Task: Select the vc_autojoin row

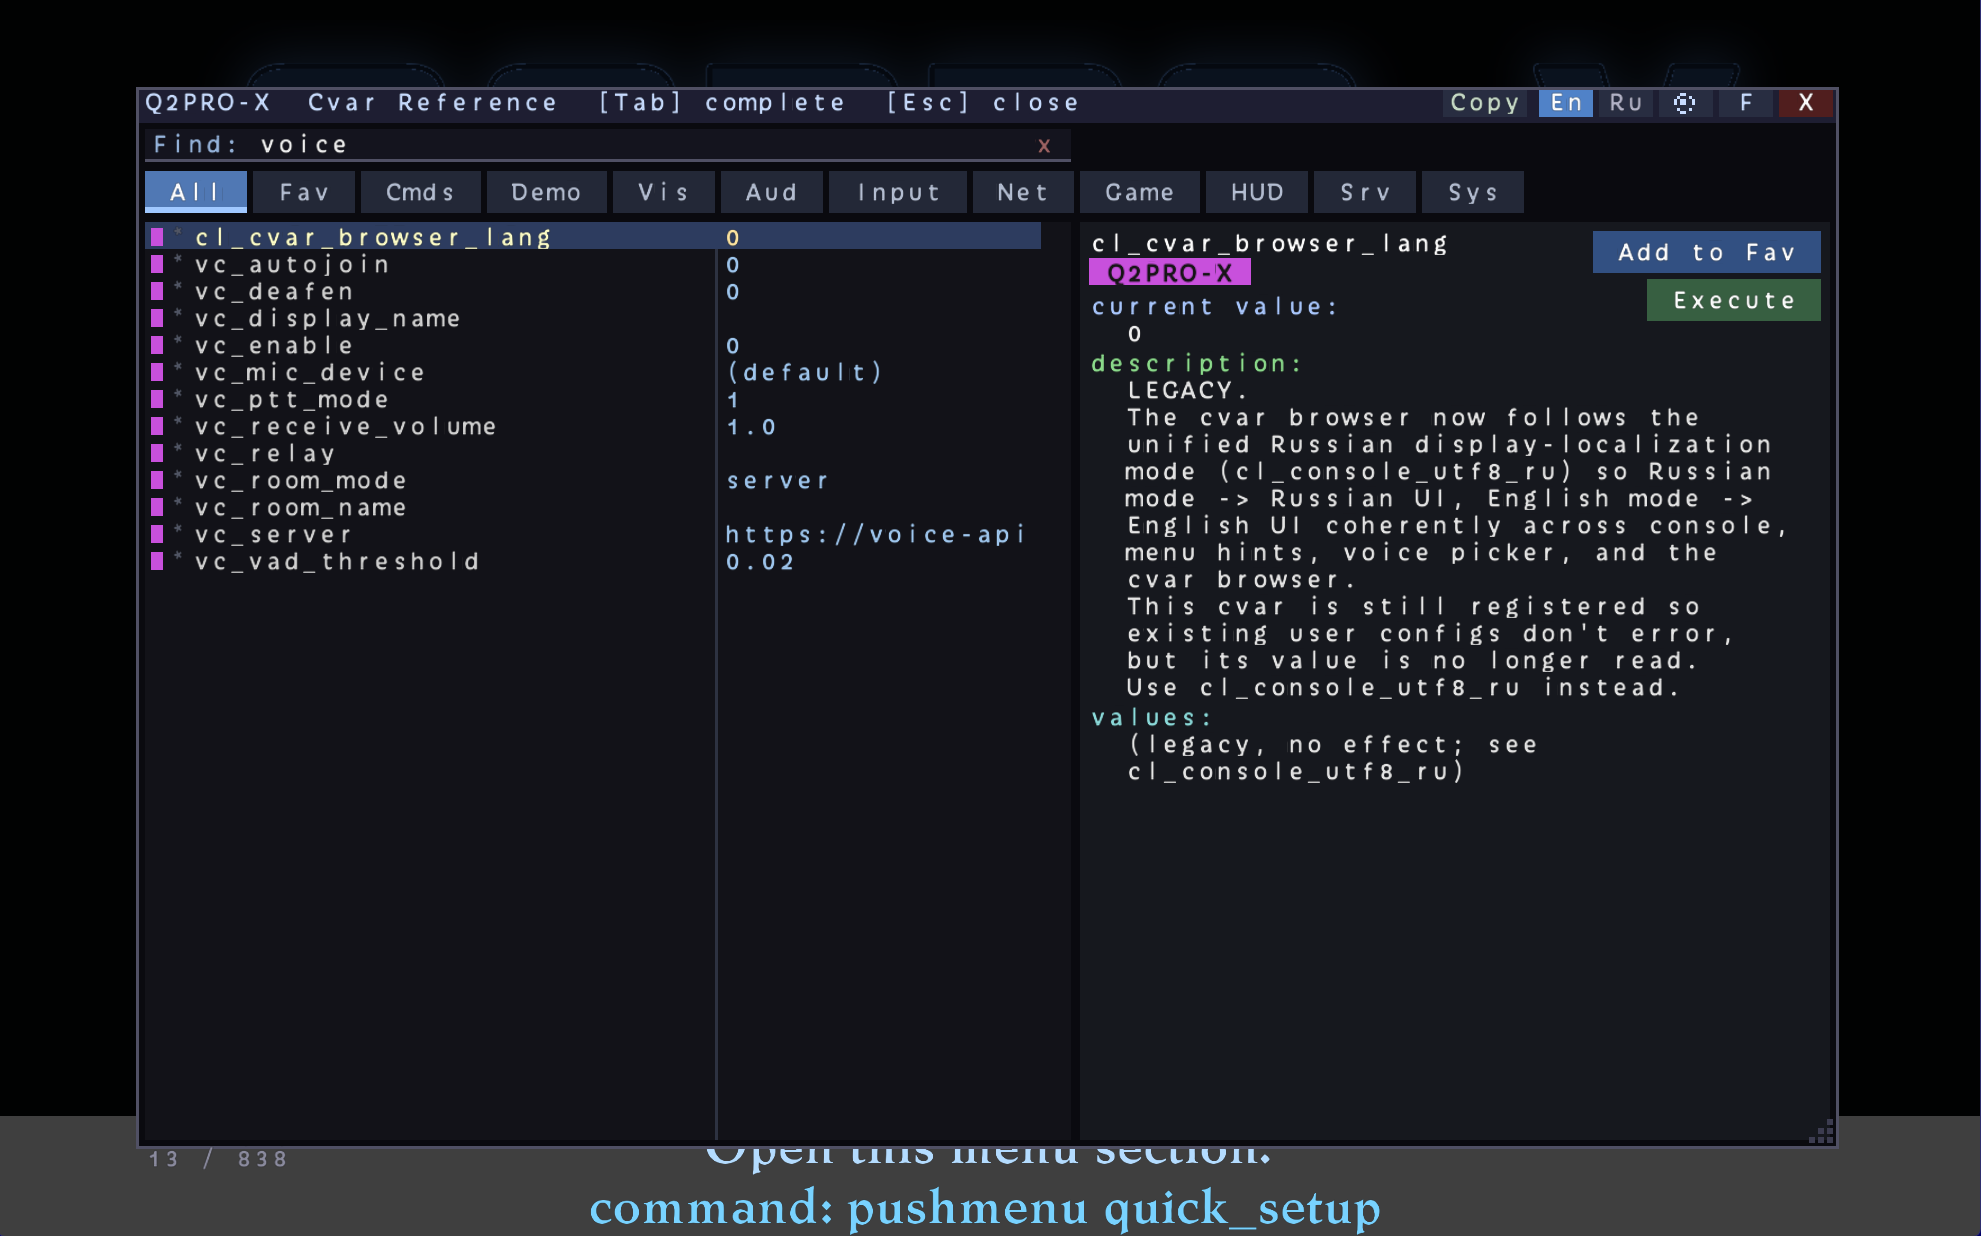Action: [594, 264]
